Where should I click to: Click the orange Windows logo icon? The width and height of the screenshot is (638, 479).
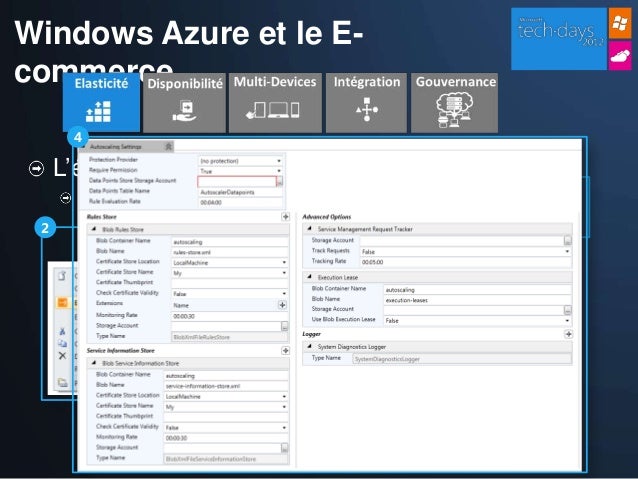tap(619, 23)
